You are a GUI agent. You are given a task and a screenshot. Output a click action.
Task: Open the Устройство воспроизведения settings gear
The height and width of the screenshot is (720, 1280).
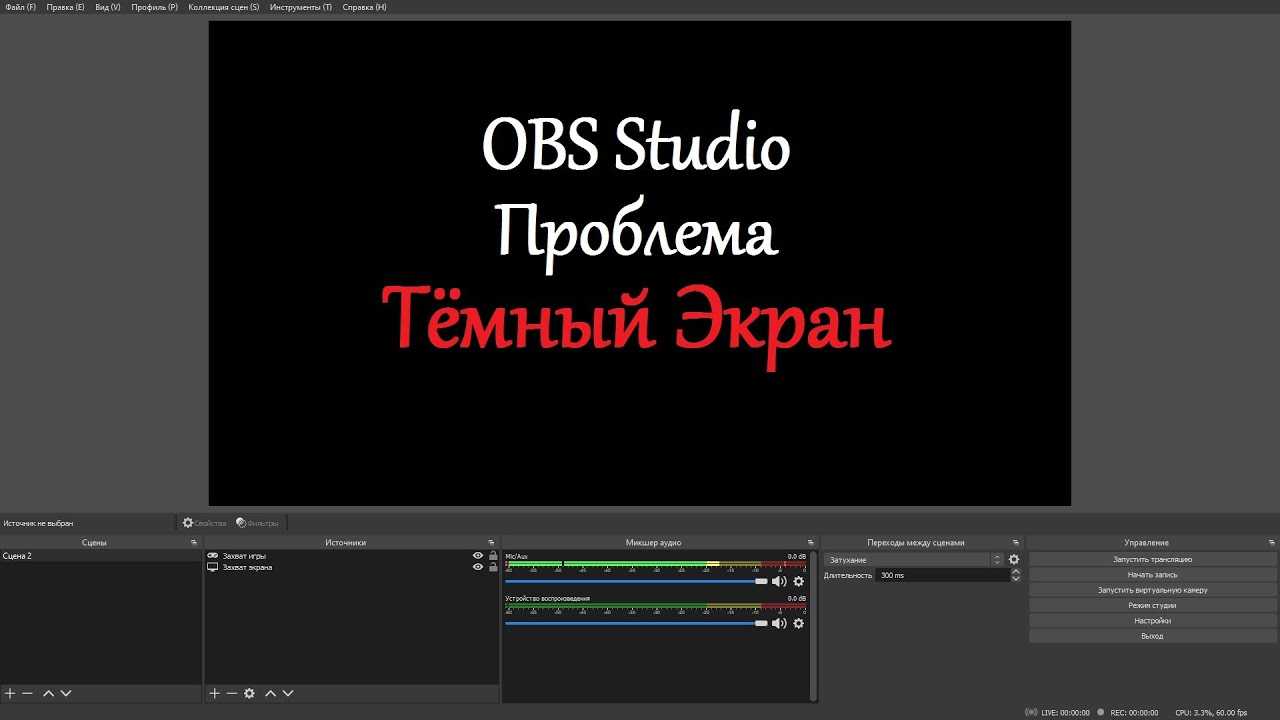pos(798,623)
